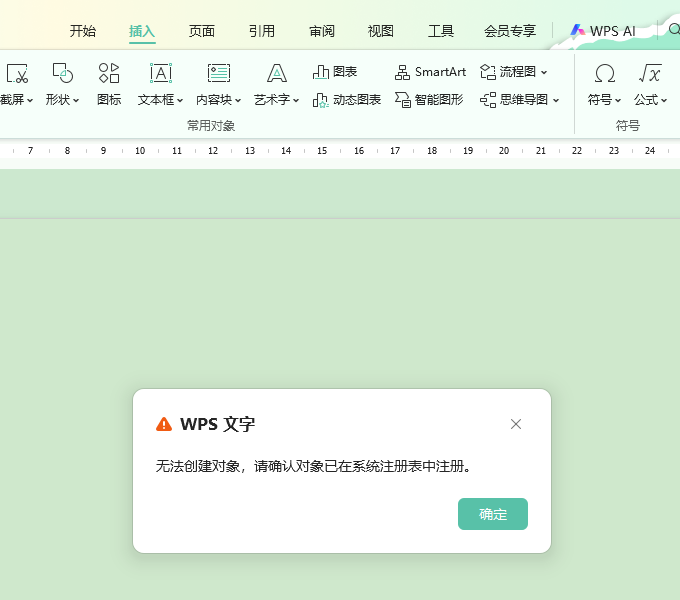Select the WordArt (艺术字) icon

(277, 73)
